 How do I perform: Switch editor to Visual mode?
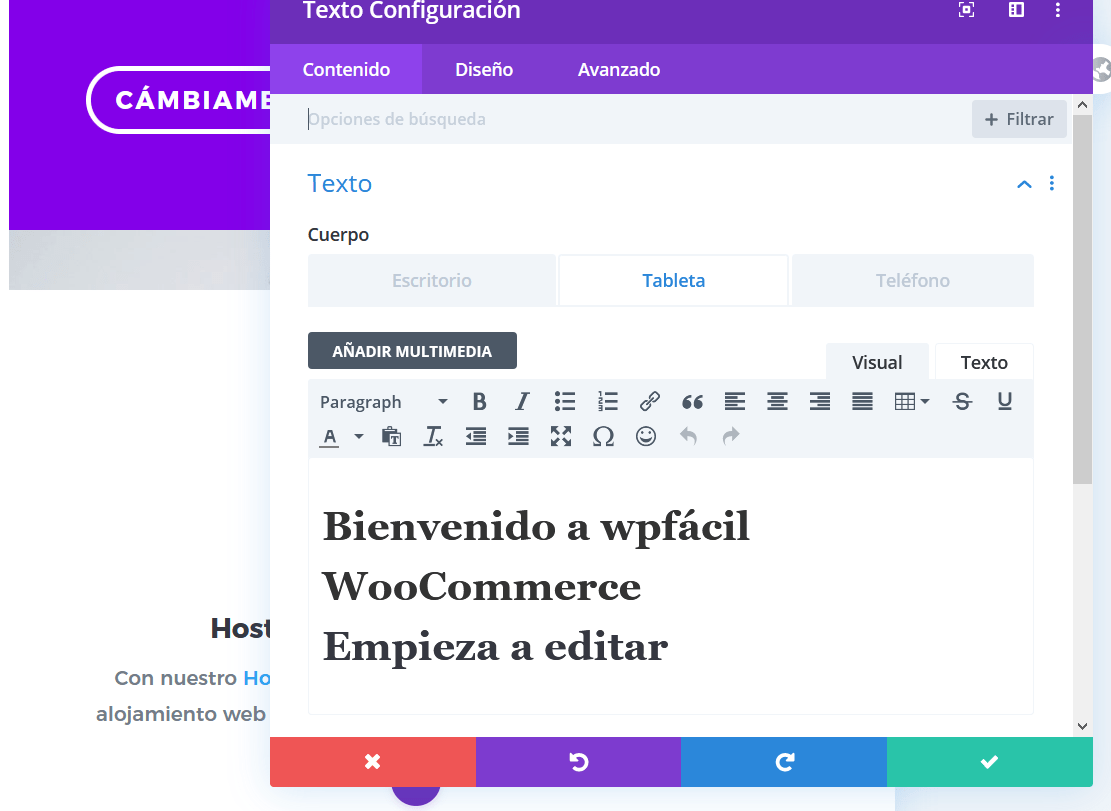point(877,362)
